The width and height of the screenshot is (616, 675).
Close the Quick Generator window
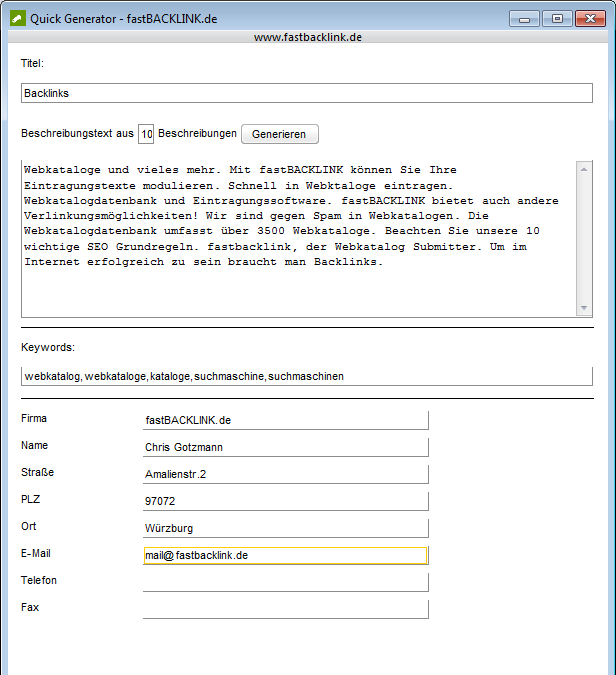(590, 19)
